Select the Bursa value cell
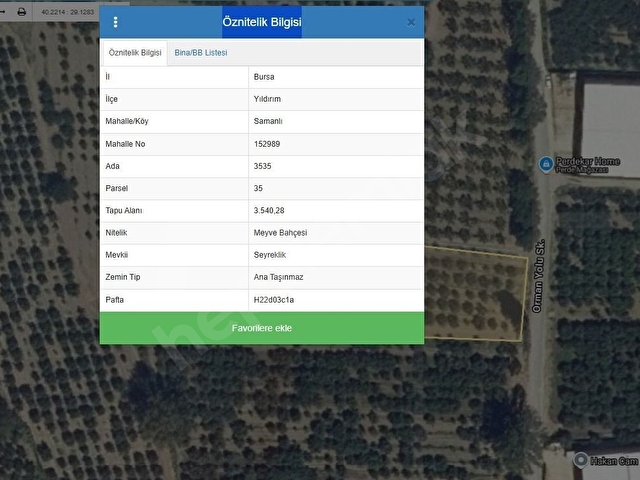Screen dimensions: 640x480 tap(264, 77)
